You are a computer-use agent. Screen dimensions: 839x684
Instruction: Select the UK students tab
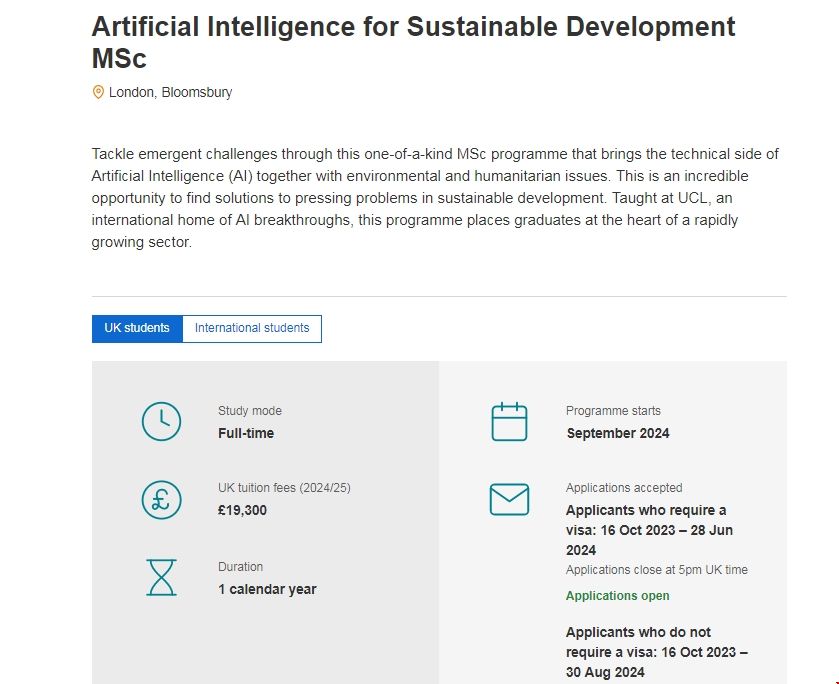[x=137, y=328]
